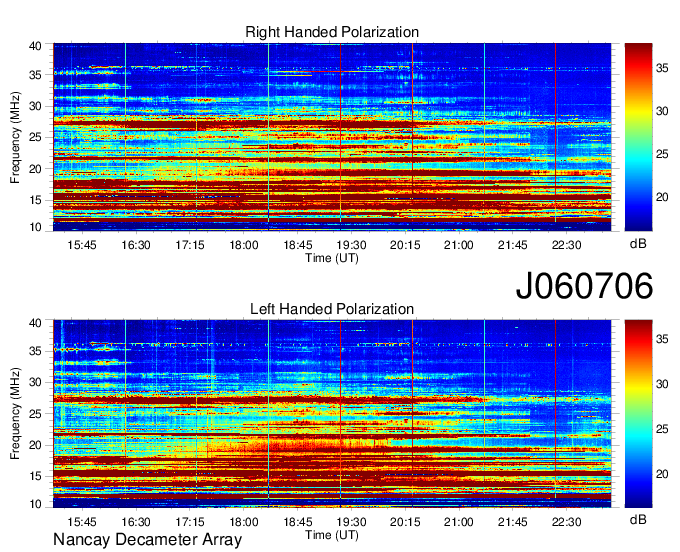The height and width of the screenshot is (552, 680).
Task: Select the 30 dB value on the lower colorbar
Action: click(x=662, y=384)
